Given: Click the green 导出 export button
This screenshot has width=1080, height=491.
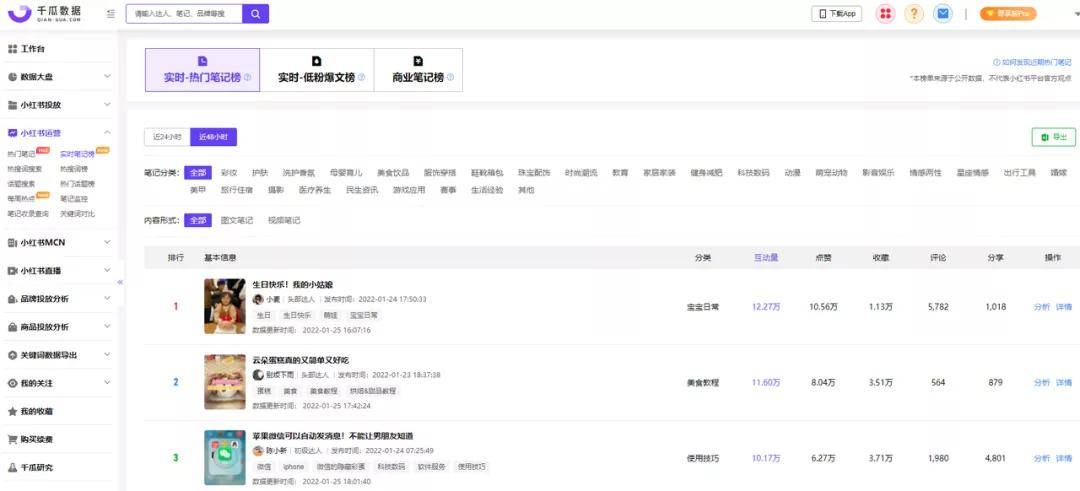Looking at the screenshot, I should click(1053, 137).
